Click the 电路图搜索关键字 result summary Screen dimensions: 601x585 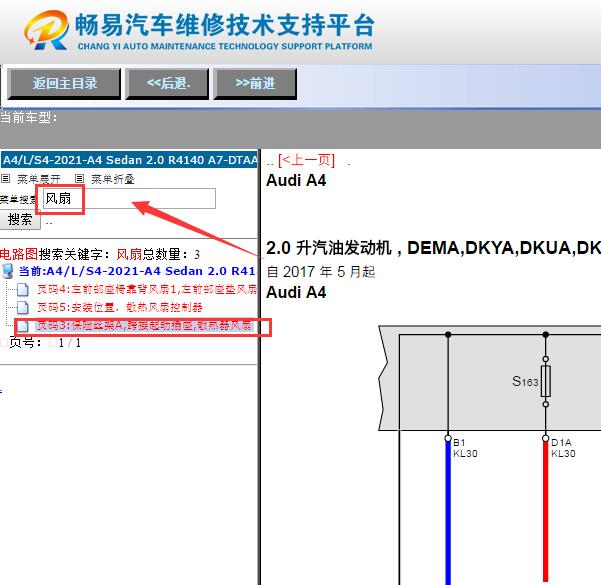coord(100,254)
